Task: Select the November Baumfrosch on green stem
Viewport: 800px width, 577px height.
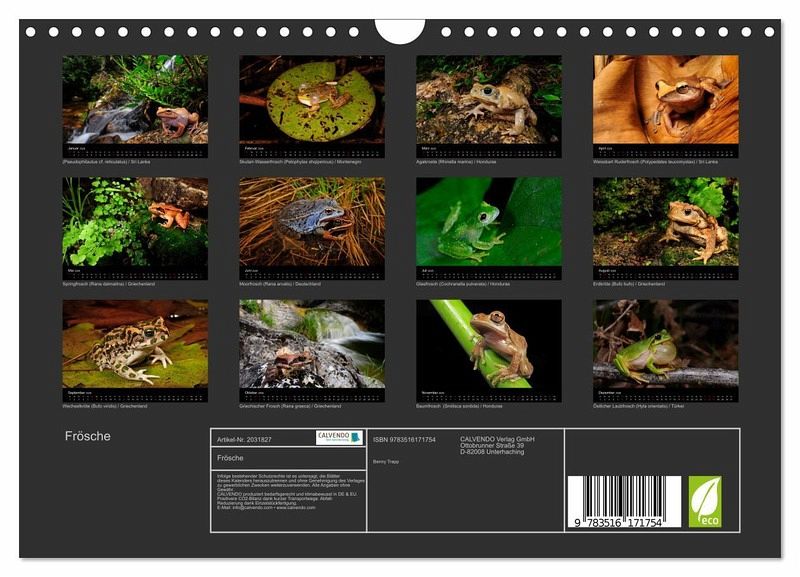Action: 489,345
